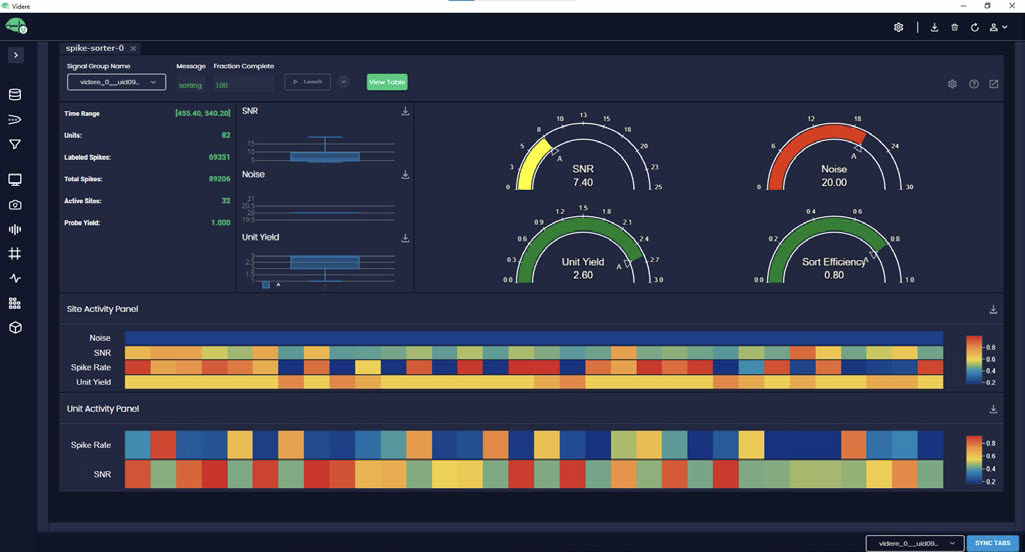The height and width of the screenshot is (552, 1025).
Task: Open the monitor display icon in sidebar
Action: [15, 180]
